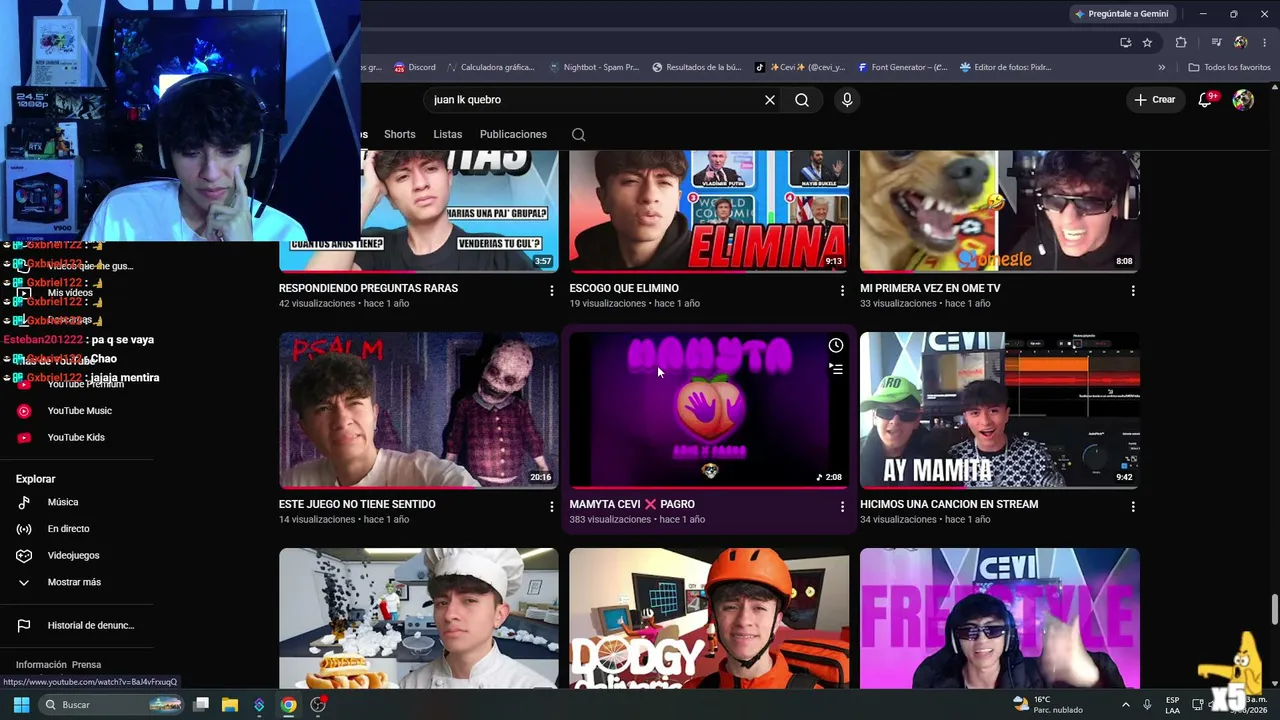
Task: Open Nightbot bookmark
Action: [x=594, y=67]
